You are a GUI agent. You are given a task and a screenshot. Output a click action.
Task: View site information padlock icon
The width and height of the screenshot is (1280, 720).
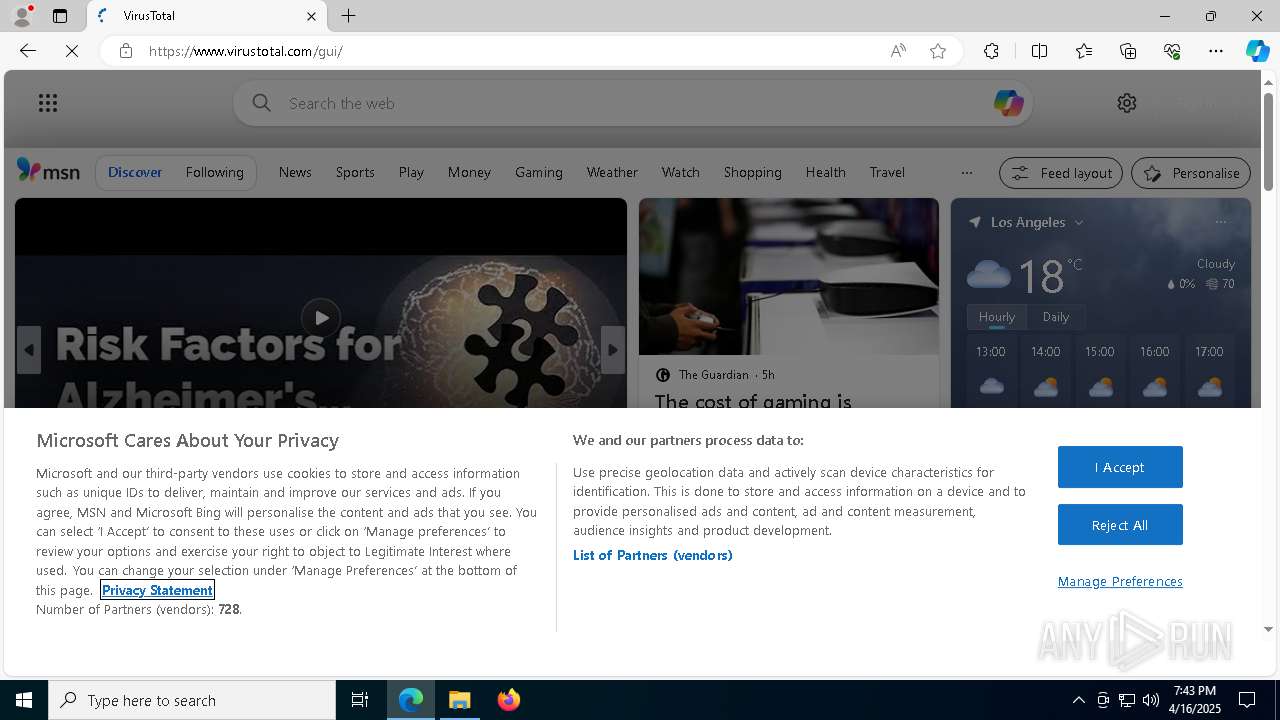pos(126,51)
